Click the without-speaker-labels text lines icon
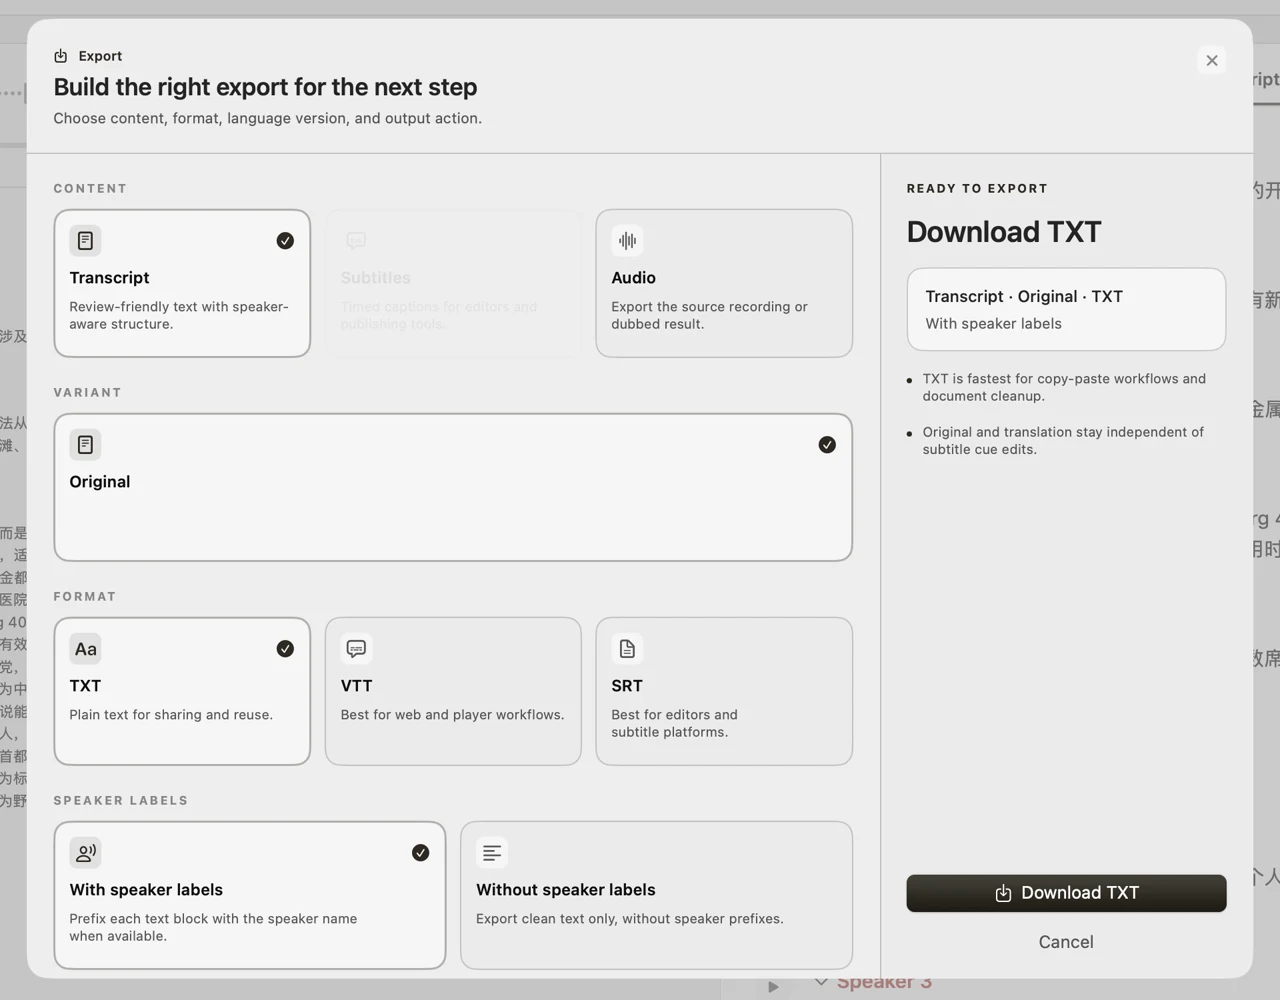 click(492, 853)
